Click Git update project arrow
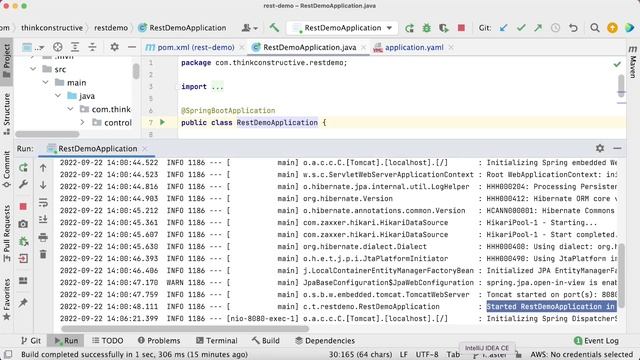This screenshot has height=360, width=640. [x=504, y=28]
